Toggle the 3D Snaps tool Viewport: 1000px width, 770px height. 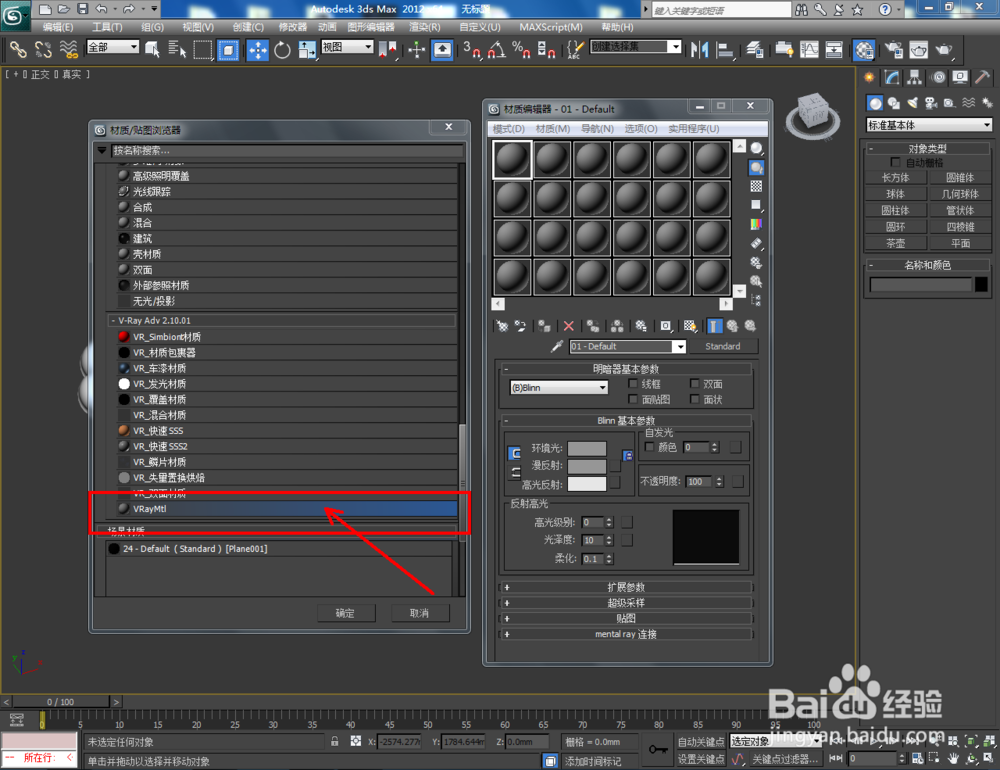472,50
